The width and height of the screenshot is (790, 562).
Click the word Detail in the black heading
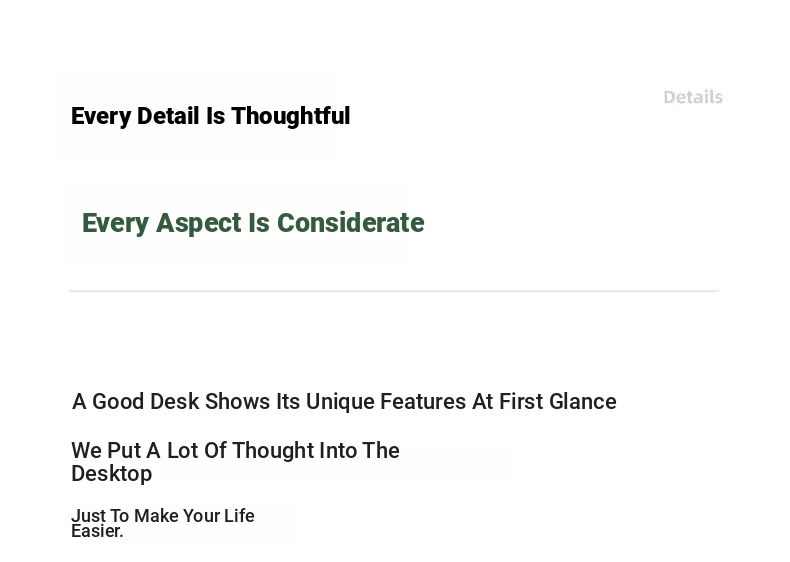click(x=168, y=116)
